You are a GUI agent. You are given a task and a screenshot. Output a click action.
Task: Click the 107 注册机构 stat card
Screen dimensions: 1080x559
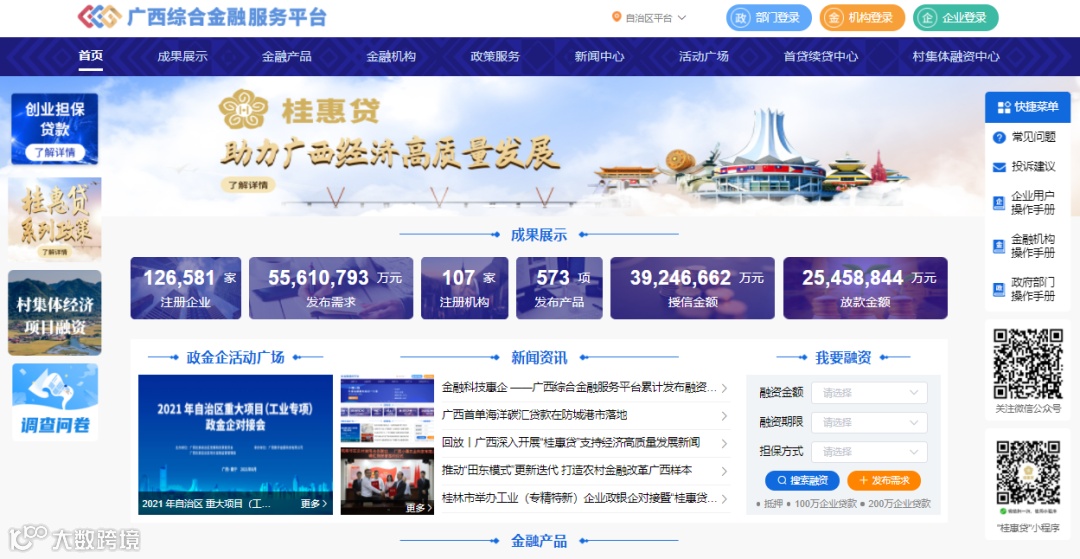point(465,288)
